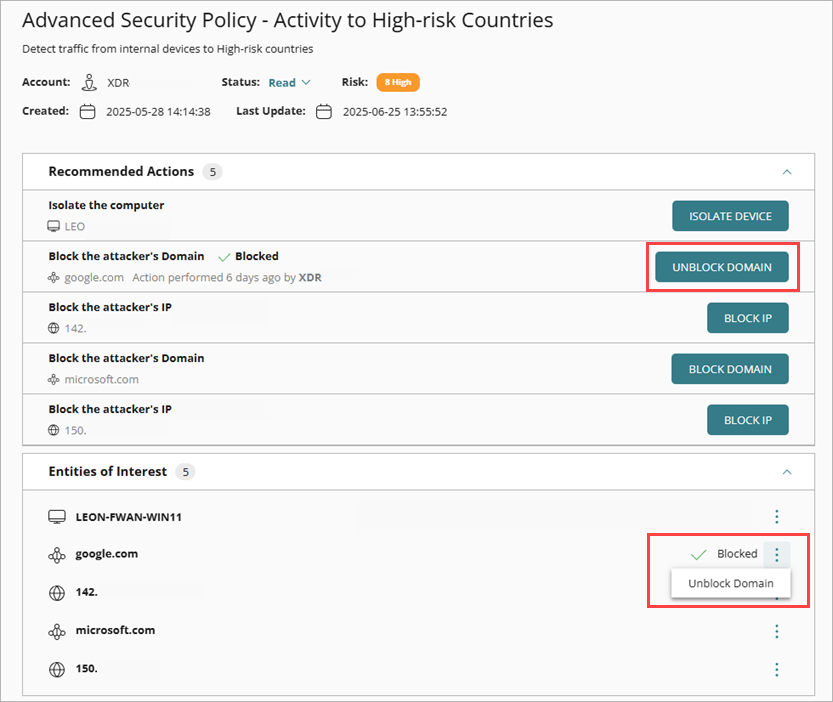Image resolution: width=833 pixels, height=702 pixels.
Task: Select Unblock Domain from the context menu
Action: click(730, 583)
